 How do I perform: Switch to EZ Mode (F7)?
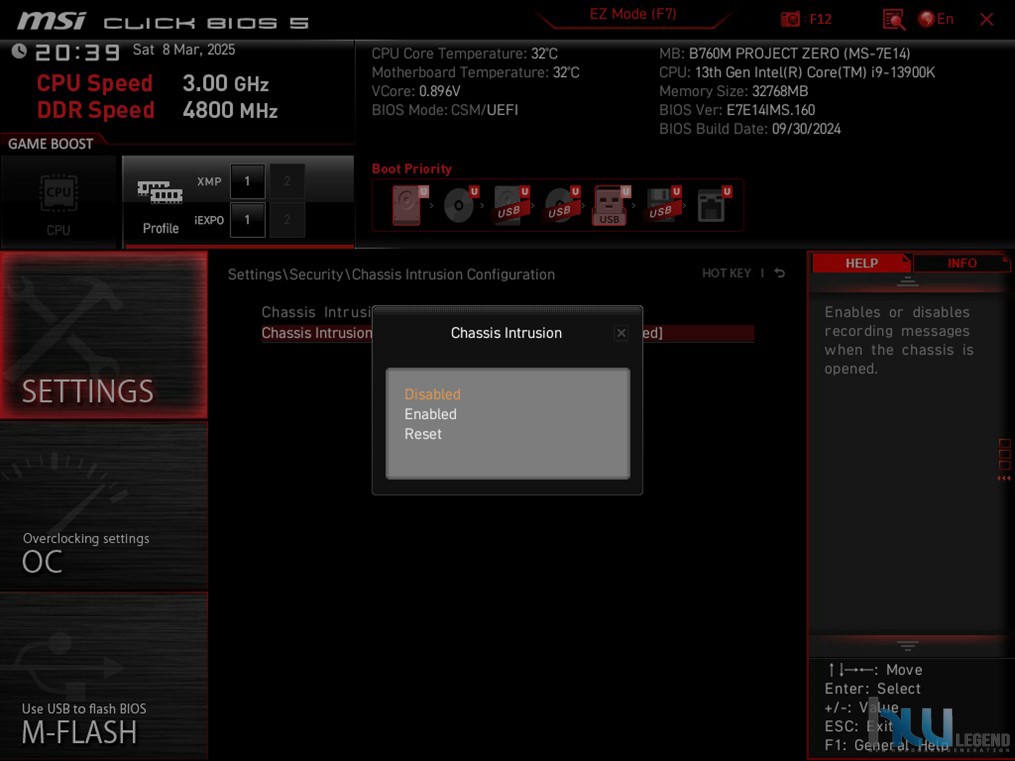[x=632, y=14]
